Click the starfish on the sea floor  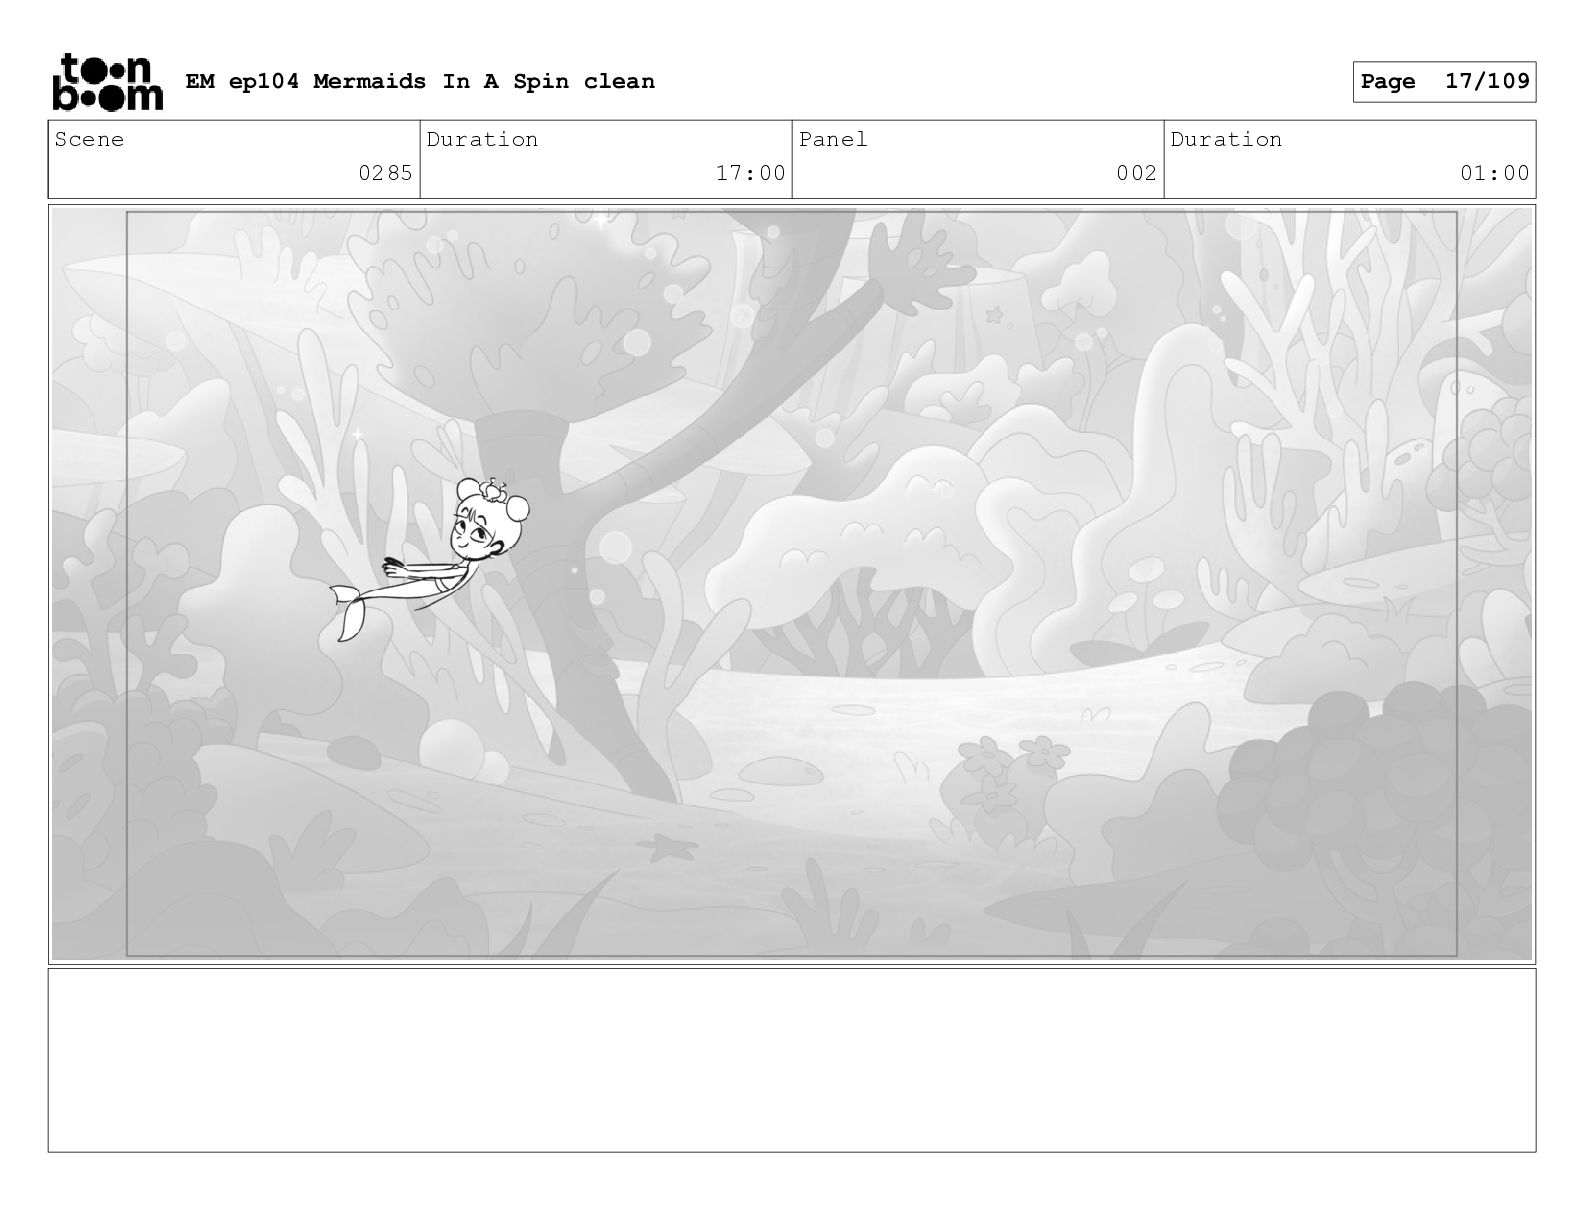point(662,846)
